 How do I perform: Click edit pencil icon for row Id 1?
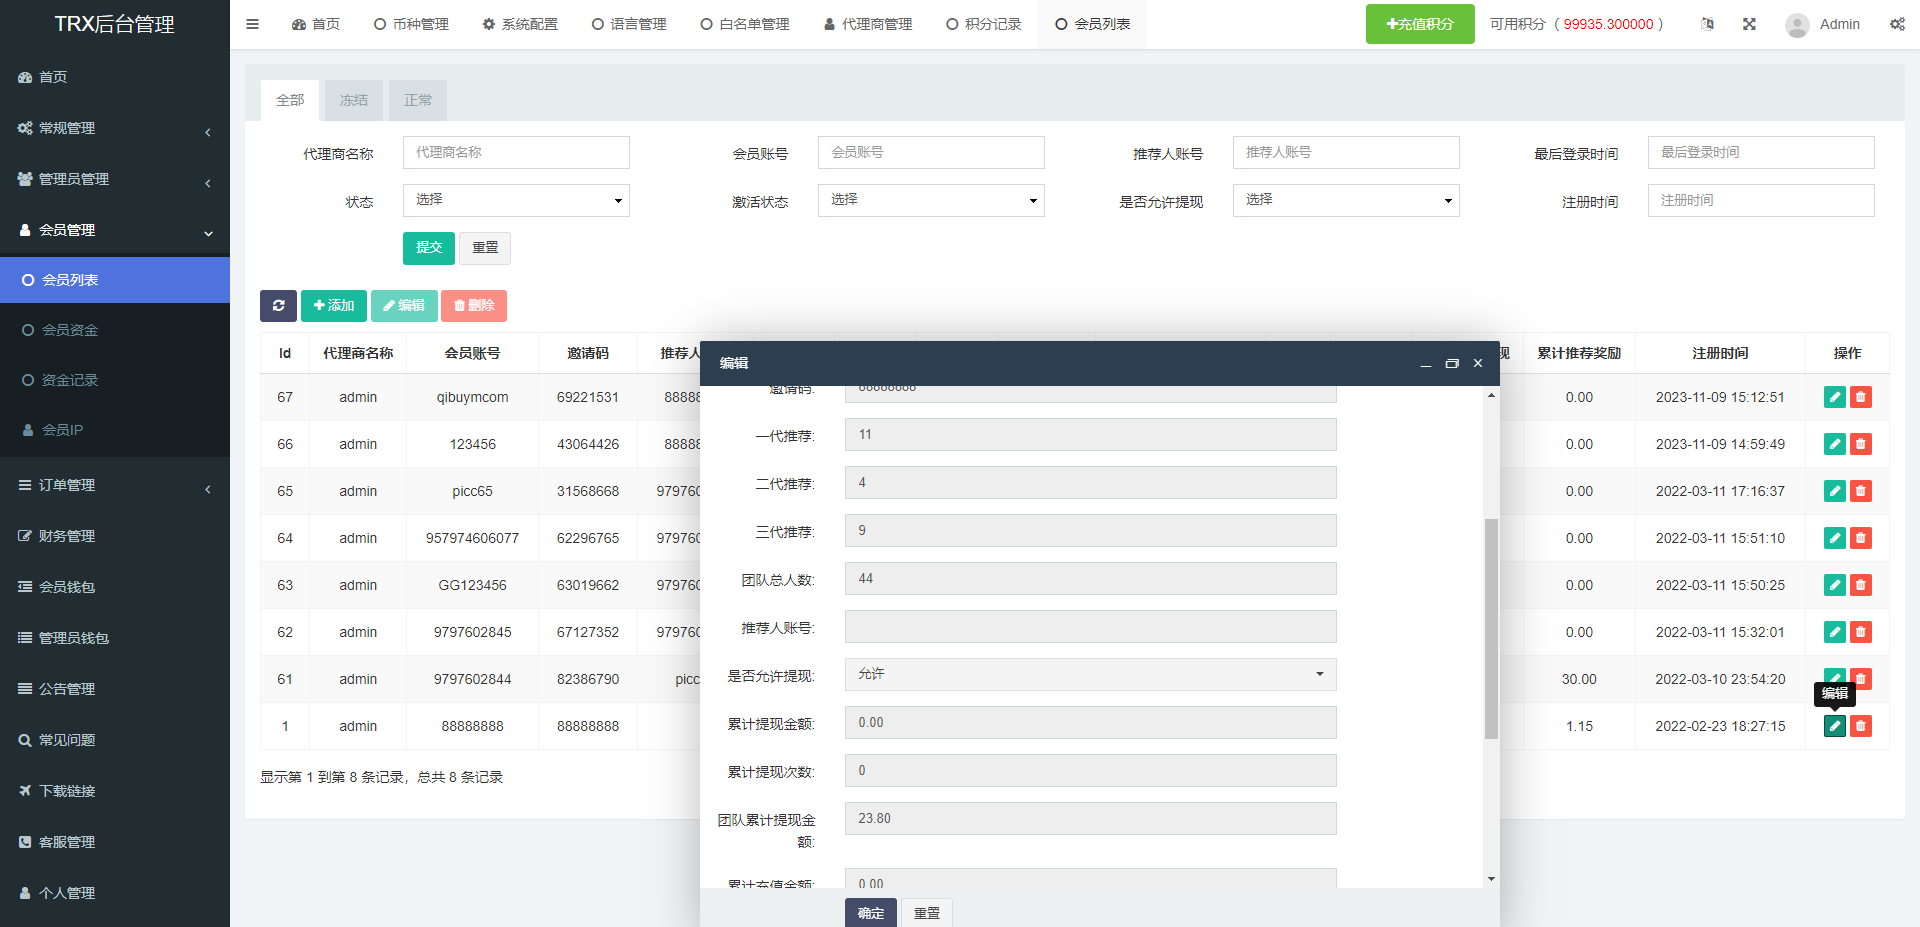(x=1834, y=726)
